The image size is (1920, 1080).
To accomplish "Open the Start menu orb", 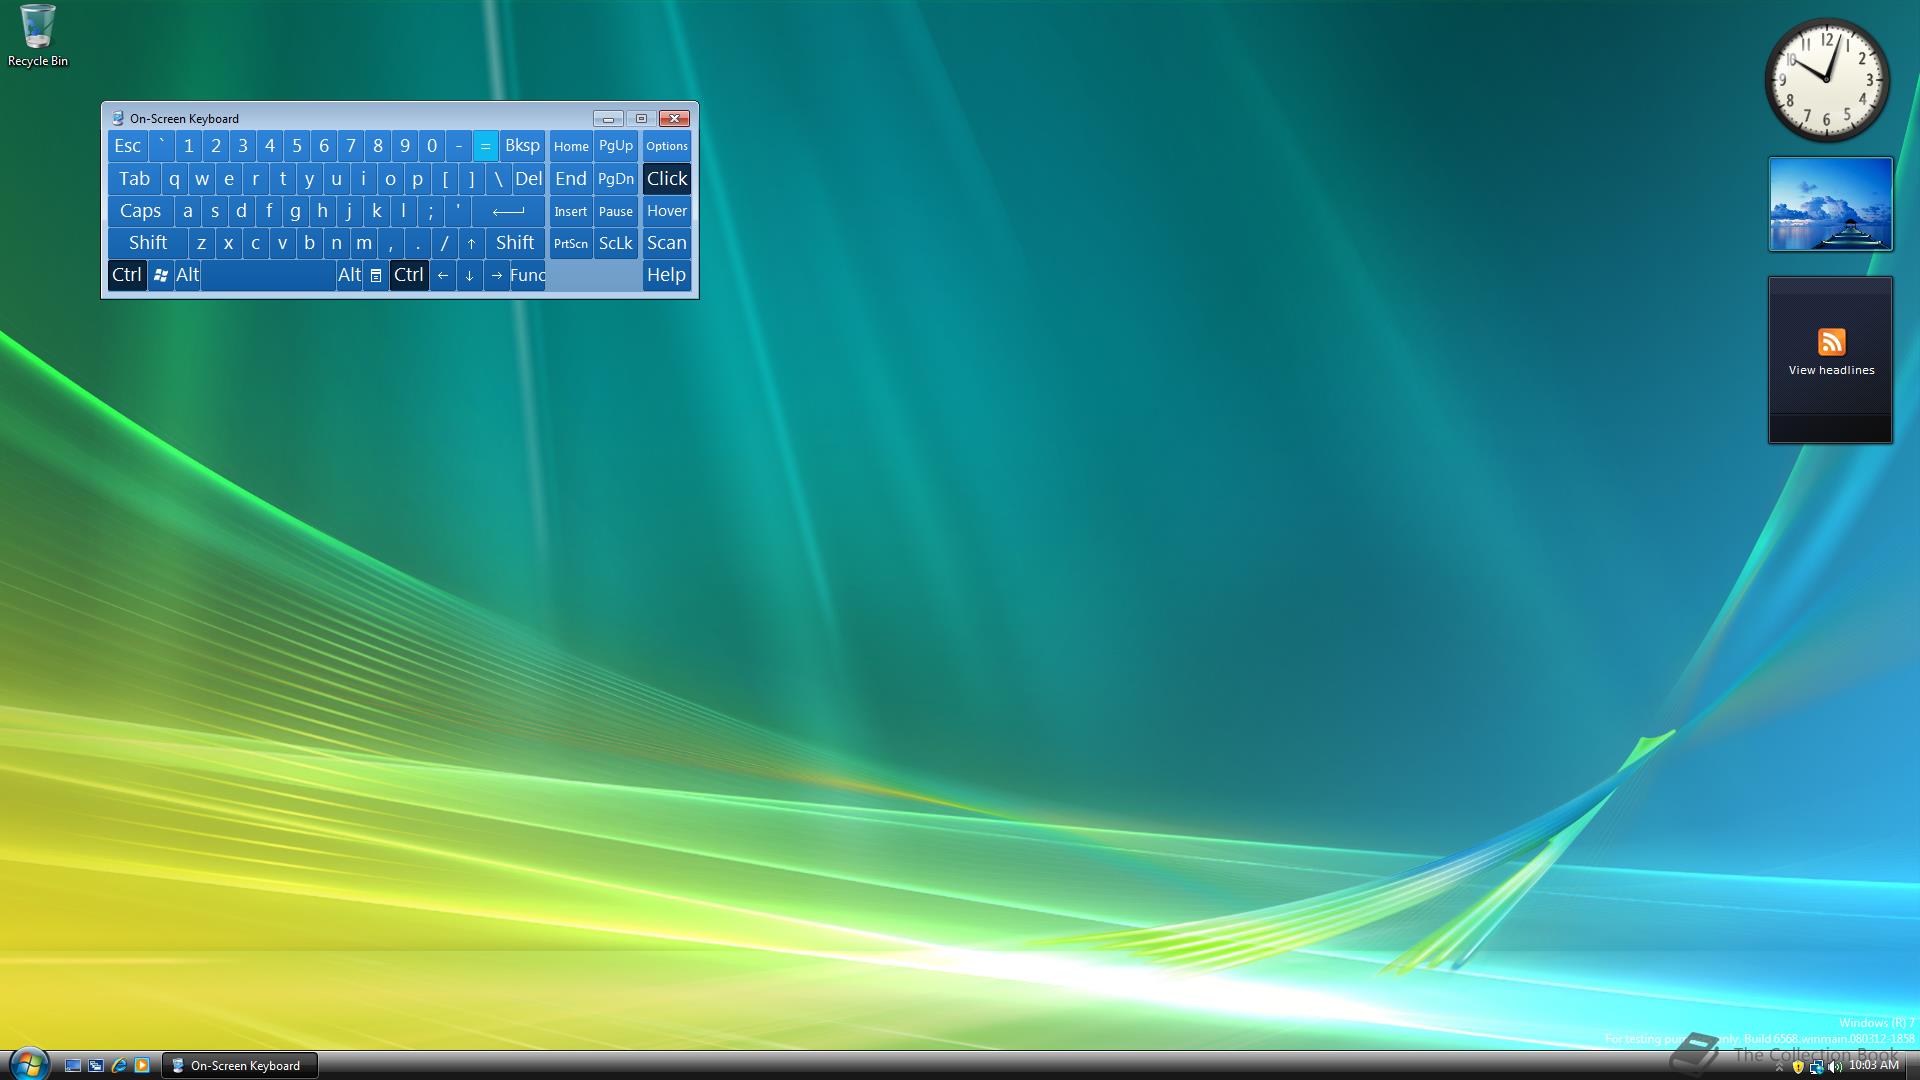I will (x=28, y=1064).
